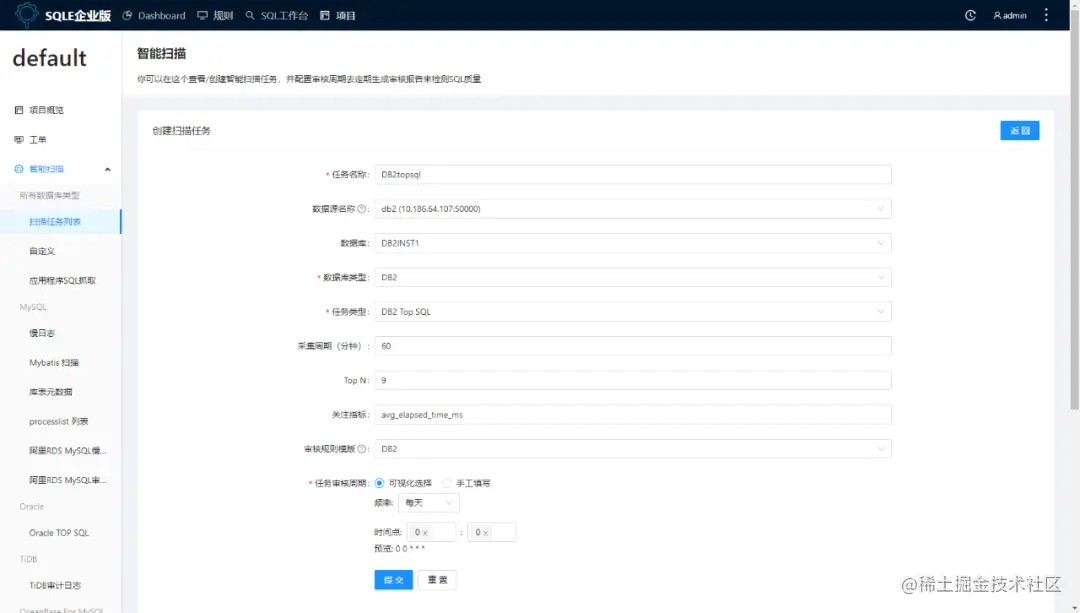This screenshot has height=613, width=1080.
Task: Click the monitor icon beside 规则
Action: pos(204,14)
